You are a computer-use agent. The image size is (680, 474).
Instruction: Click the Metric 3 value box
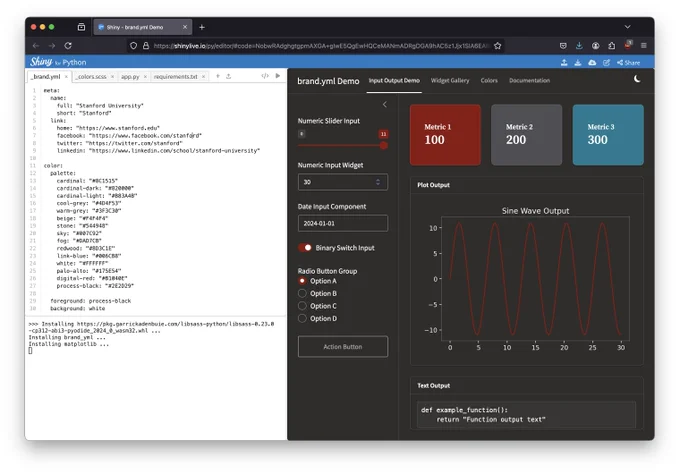point(608,135)
